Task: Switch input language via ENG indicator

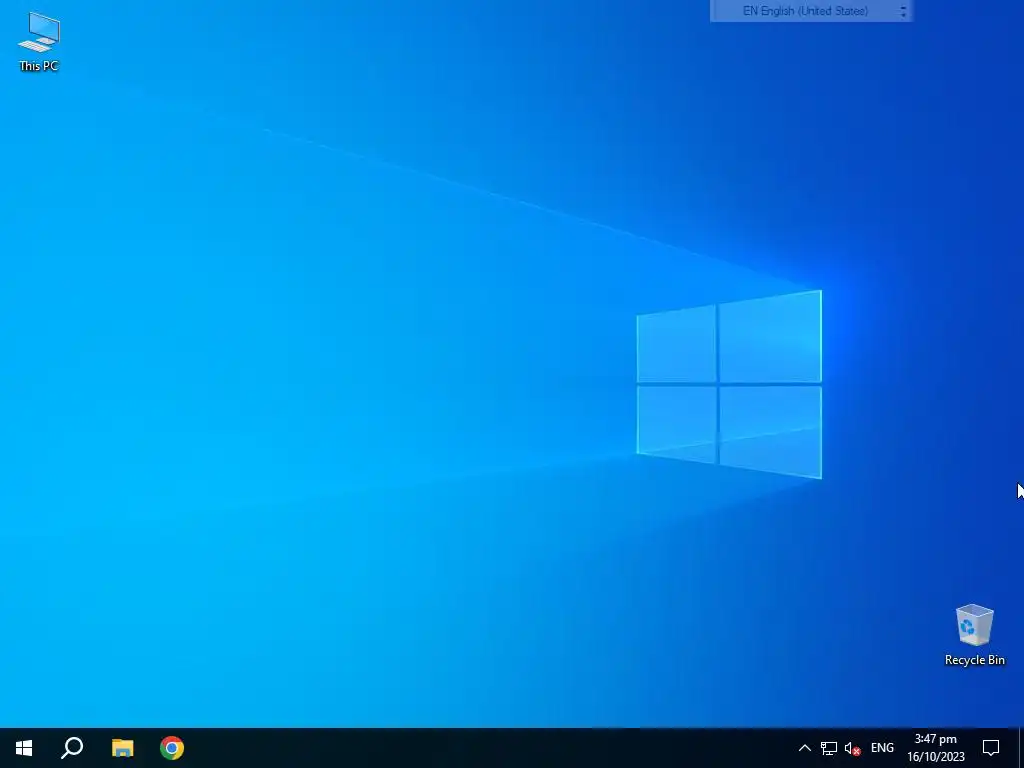Action: tap(882, 748)
